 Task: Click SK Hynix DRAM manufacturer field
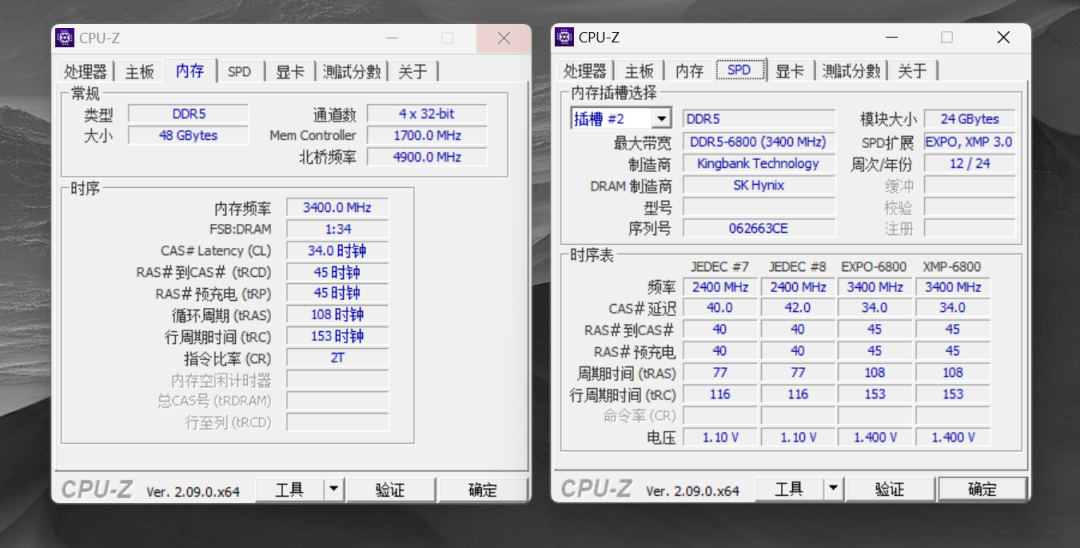click(758, 185)
